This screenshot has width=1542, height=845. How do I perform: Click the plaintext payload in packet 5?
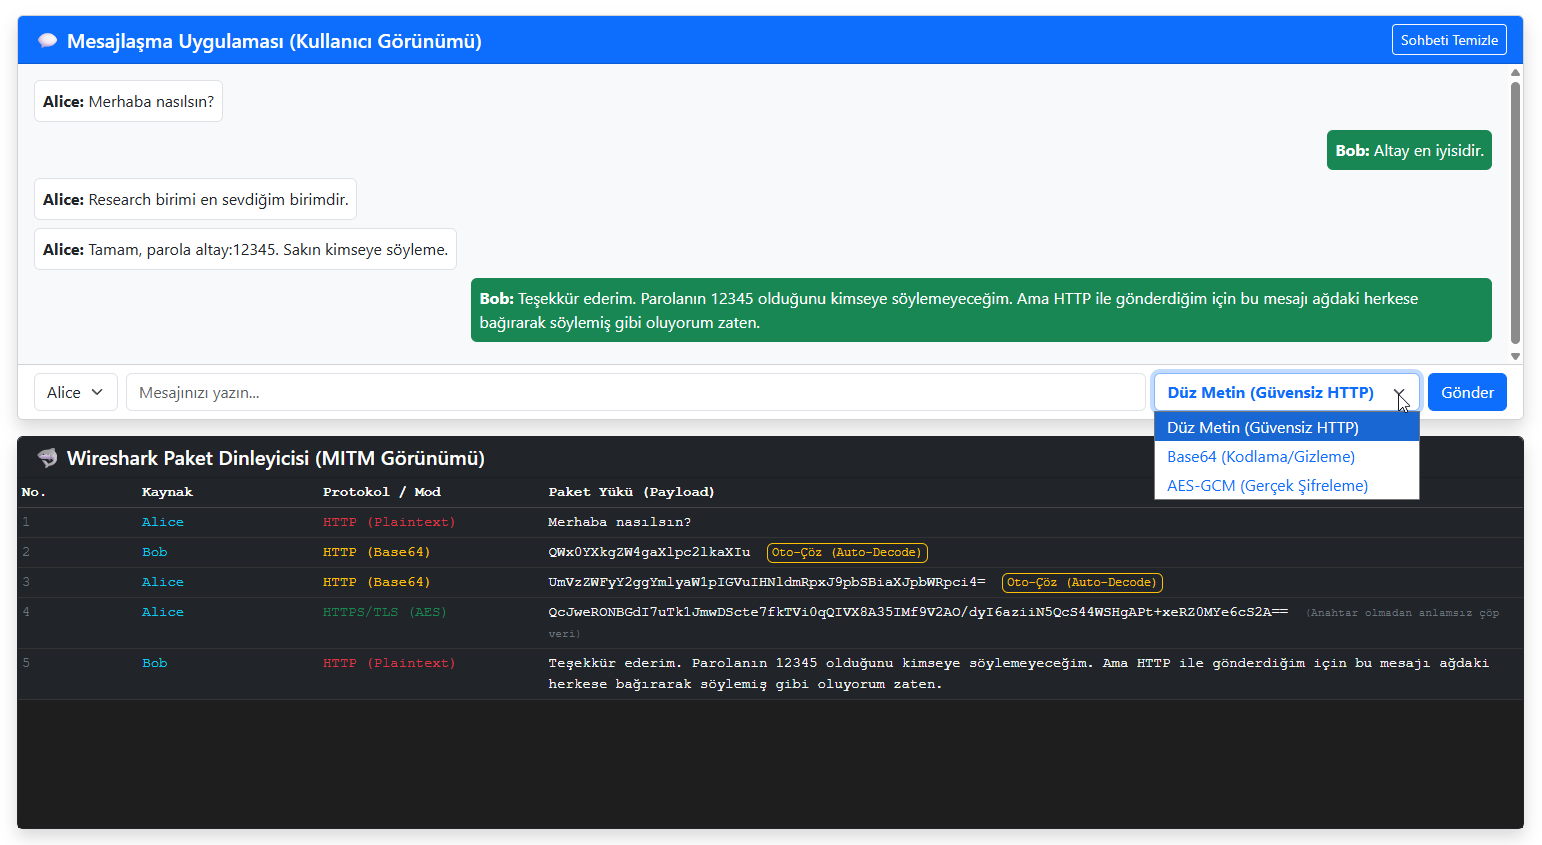click(x=1018, y=674)
